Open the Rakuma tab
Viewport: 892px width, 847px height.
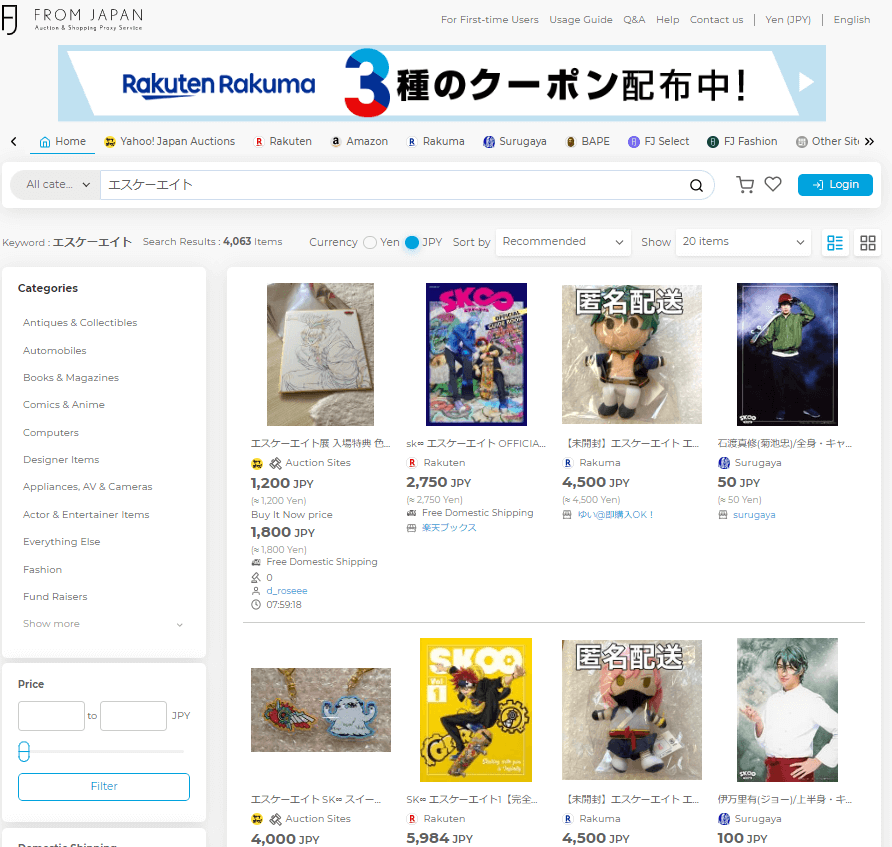436,142
